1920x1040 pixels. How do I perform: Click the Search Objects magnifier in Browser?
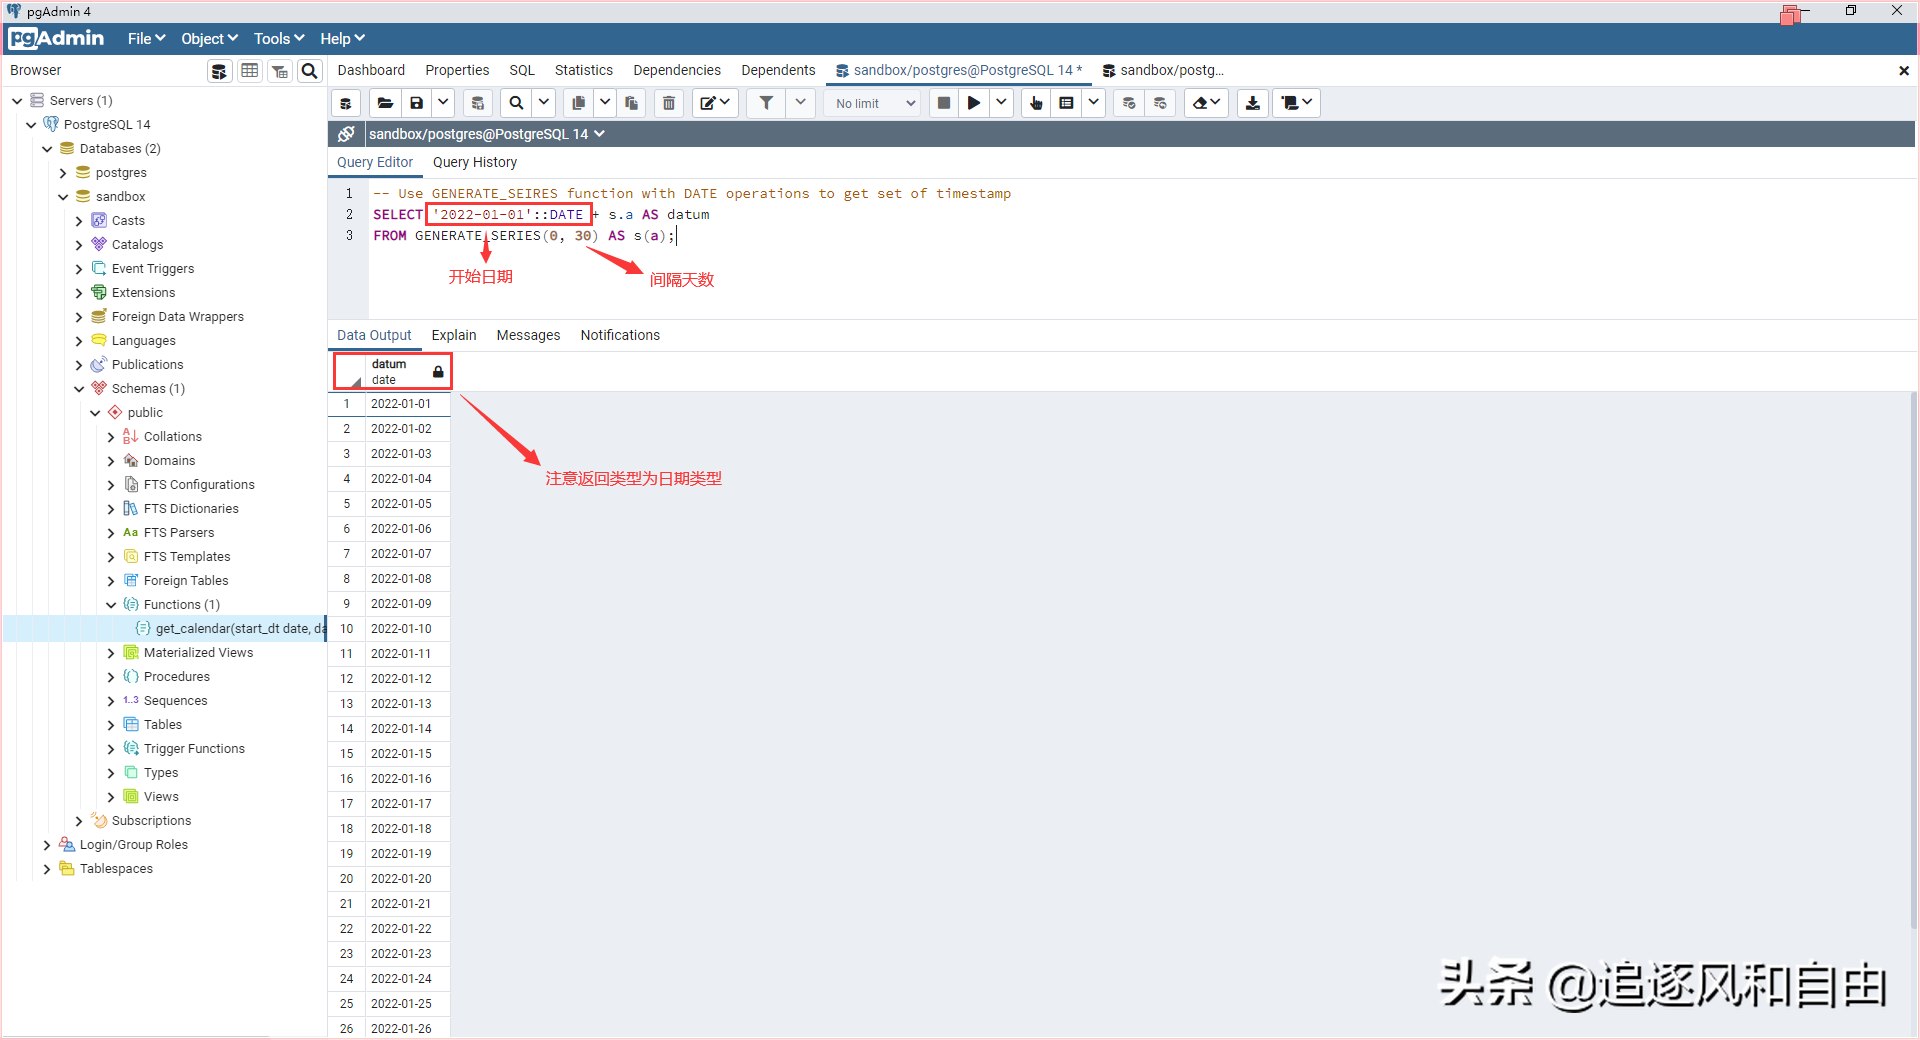310,71
